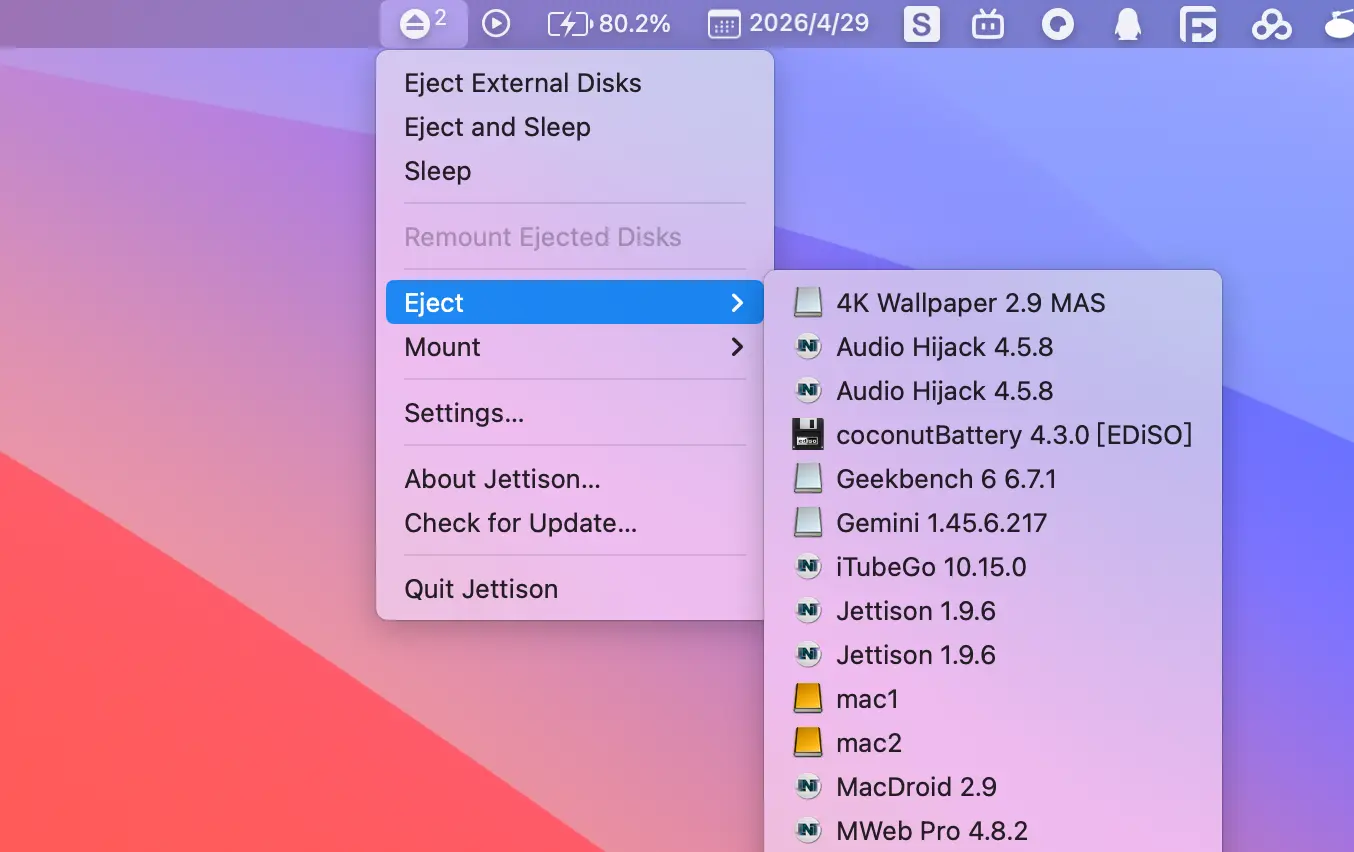1354x852 pixels.
Task: Click the icon beside MacDroid 2.9
Action: [808, 787]
